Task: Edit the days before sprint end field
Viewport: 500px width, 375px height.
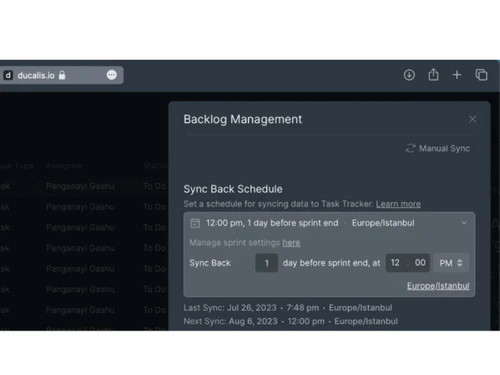Action: [267, 263]
